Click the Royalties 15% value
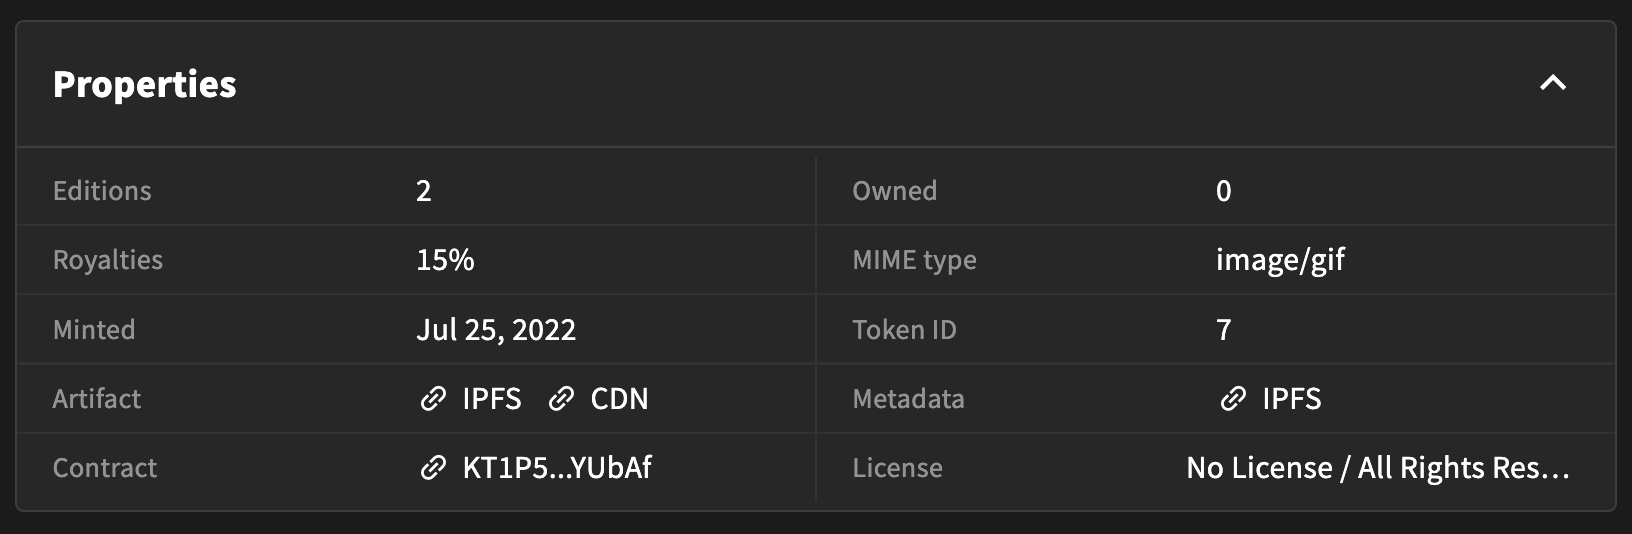 445,260
